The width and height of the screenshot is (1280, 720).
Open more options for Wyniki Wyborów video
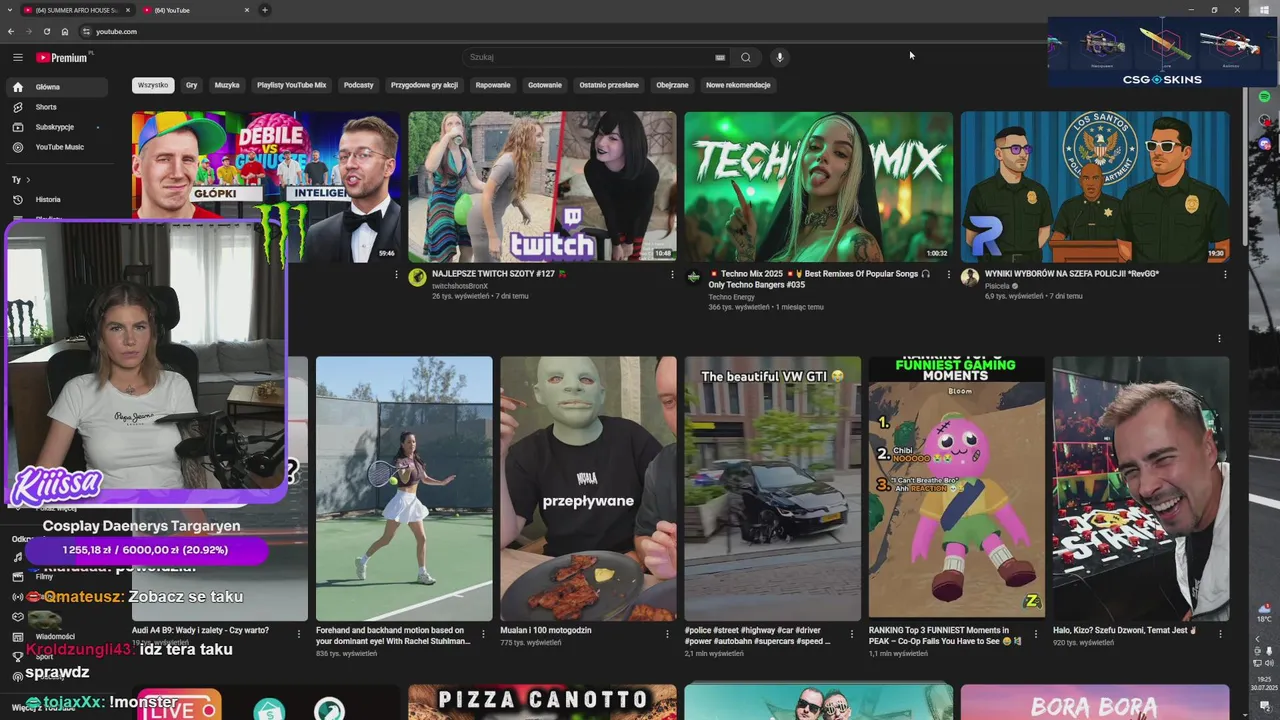(x=1224, y=274)
